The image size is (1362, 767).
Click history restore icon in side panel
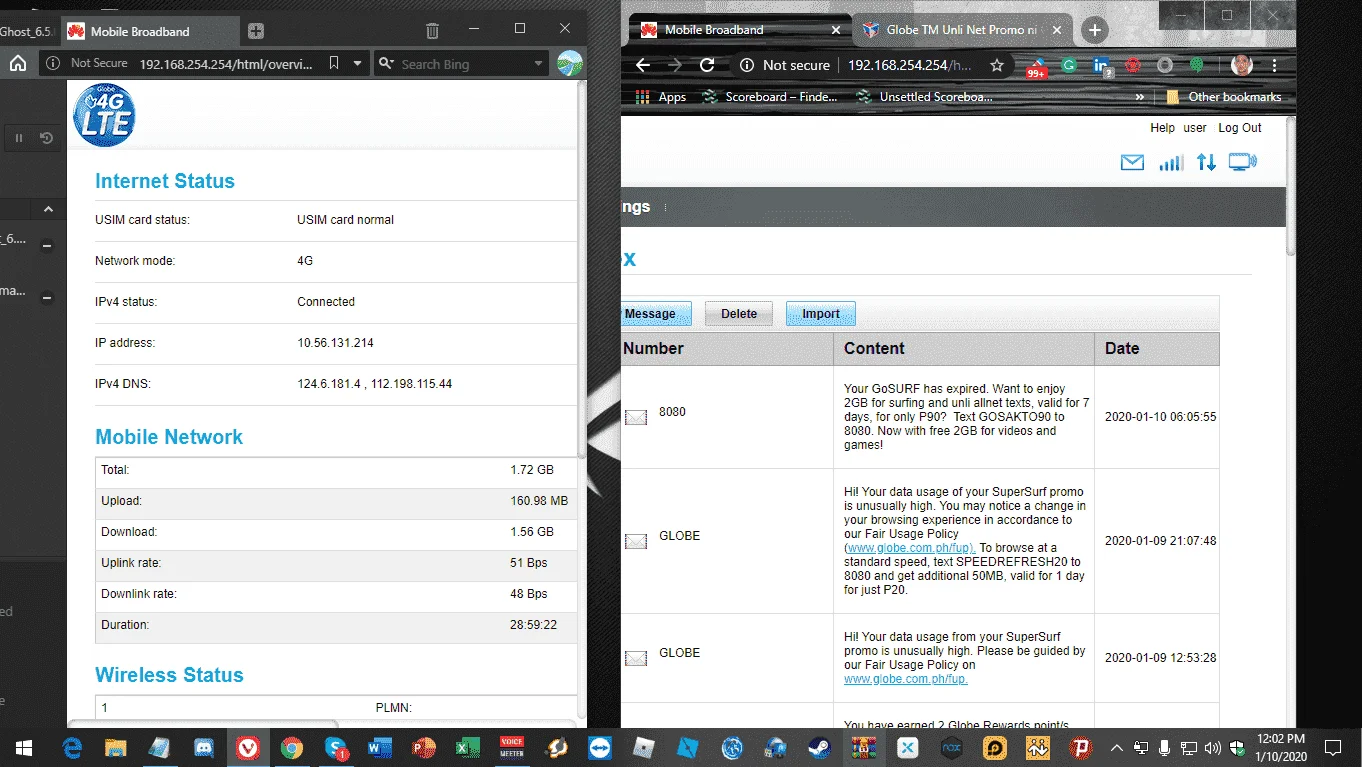(x=46, y=138)
